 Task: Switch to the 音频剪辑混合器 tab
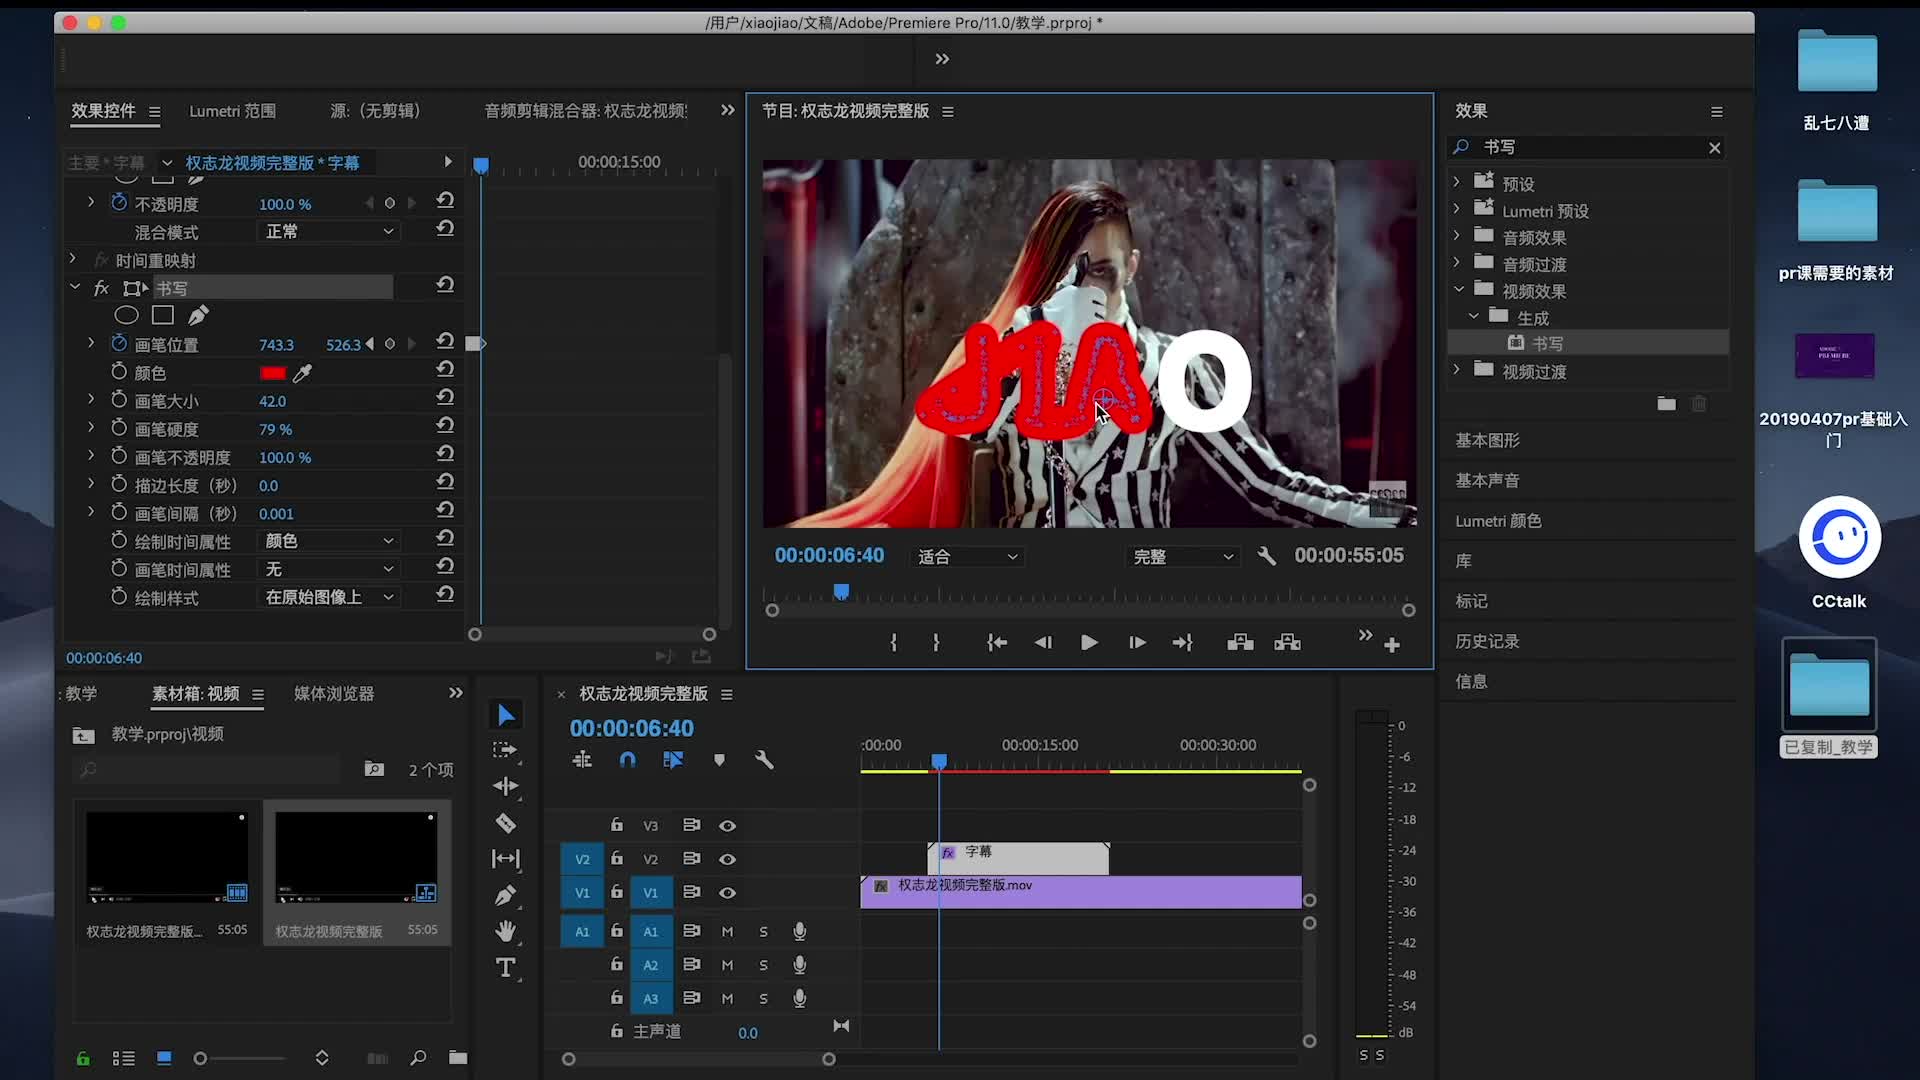pyautogui.click(x=586, y=111)
